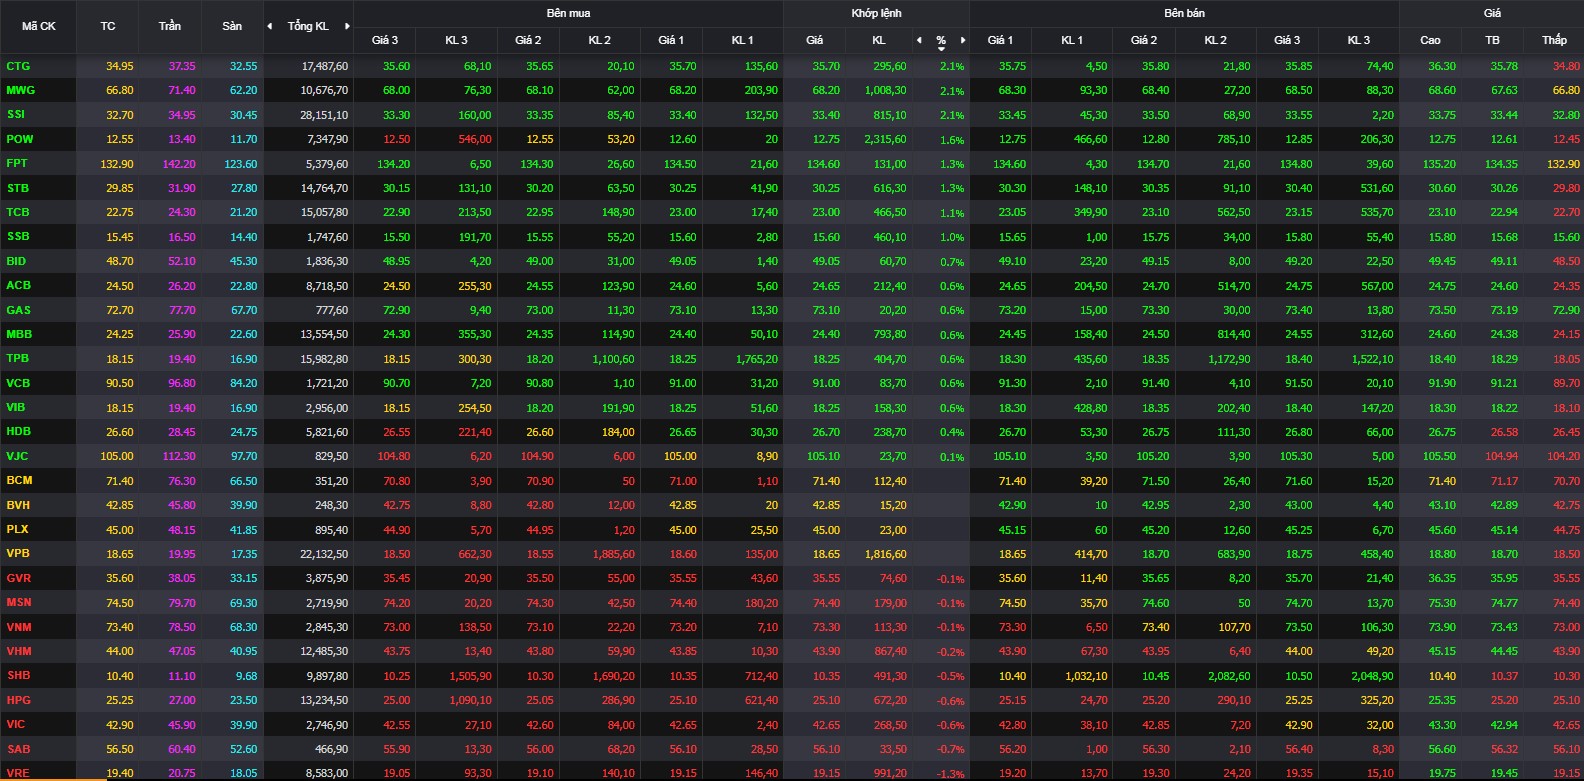Open the HDB stock symbol
Viewport: 1584px width, 781px height.
click(18, 431)
